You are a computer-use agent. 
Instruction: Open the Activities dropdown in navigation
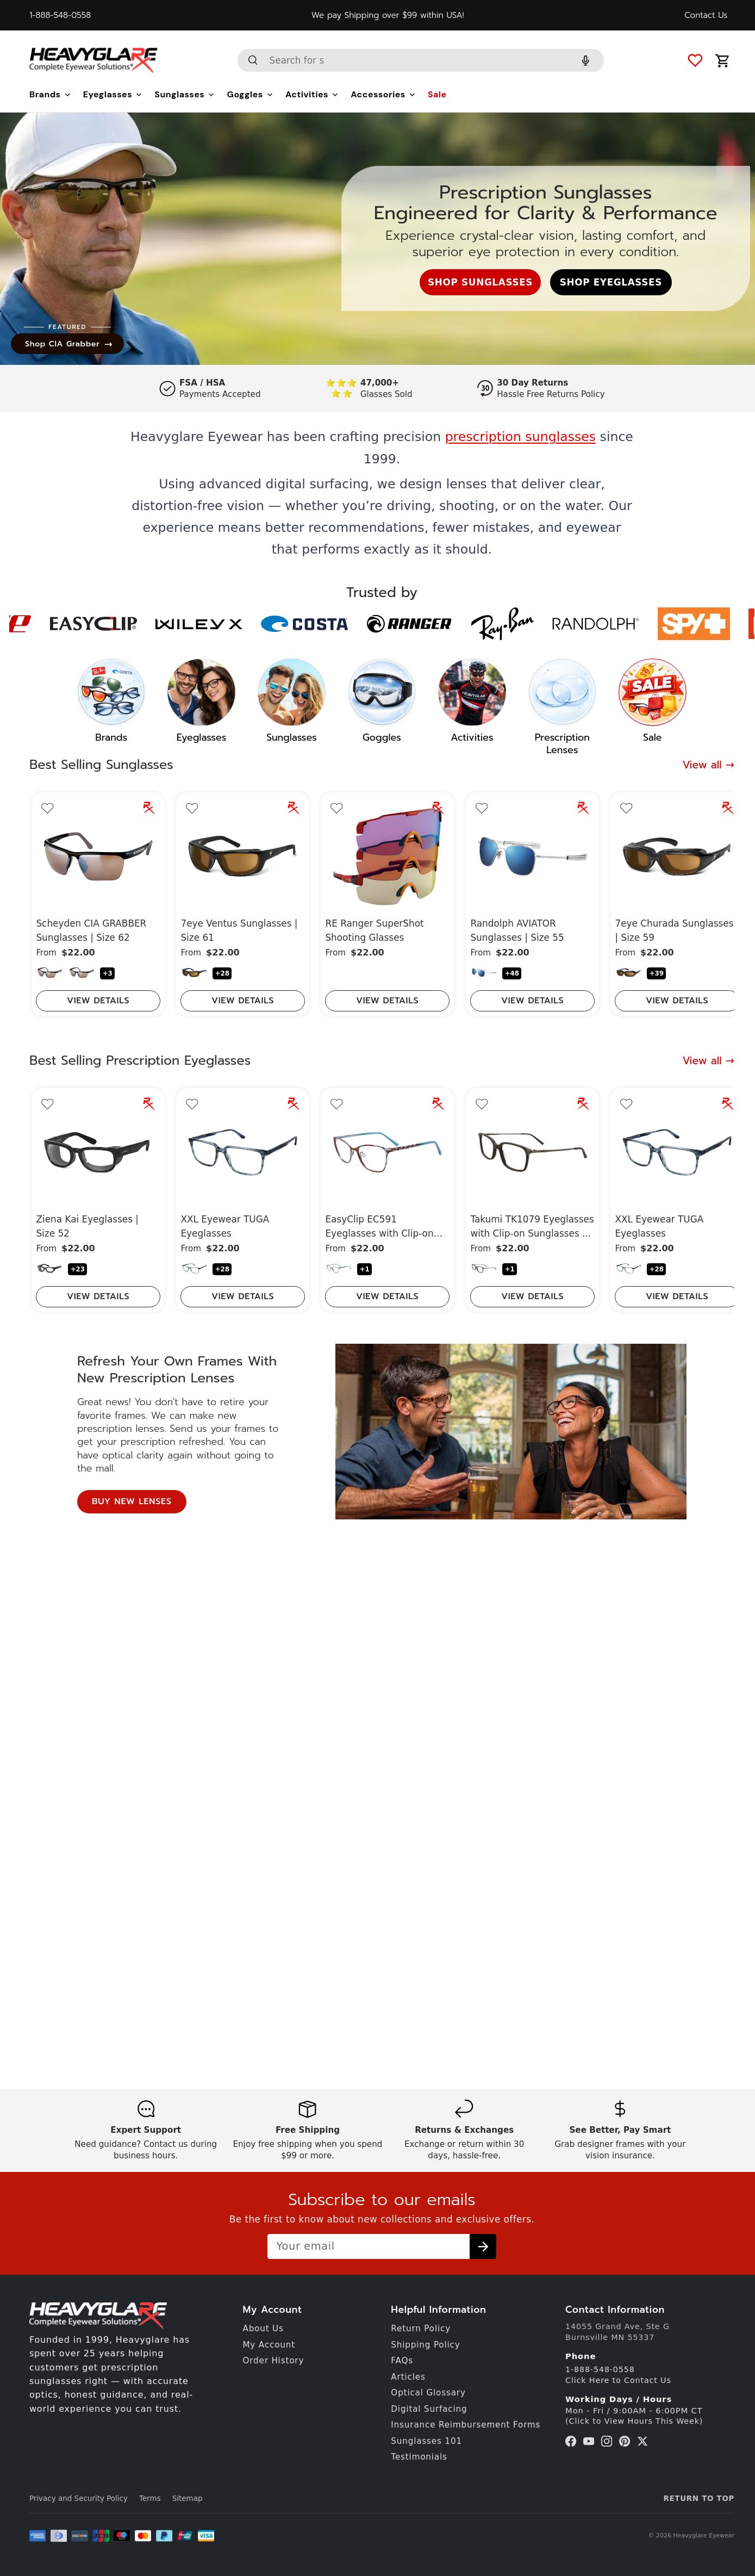click(x=311, y=94)
